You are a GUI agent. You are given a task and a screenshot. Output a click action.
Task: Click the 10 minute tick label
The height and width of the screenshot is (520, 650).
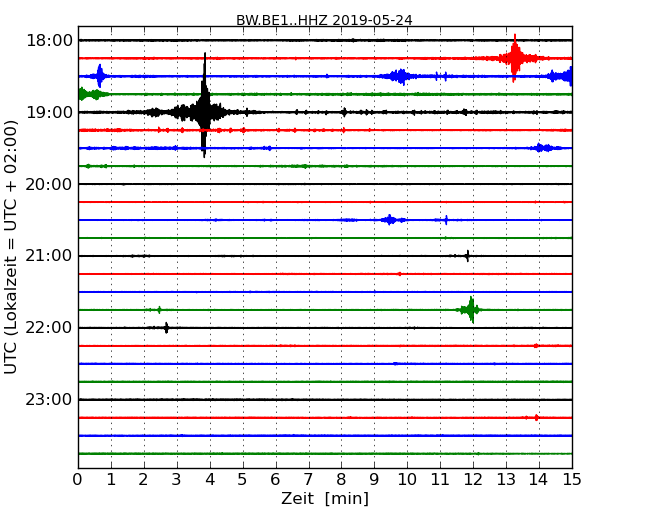tap(407, 479)
